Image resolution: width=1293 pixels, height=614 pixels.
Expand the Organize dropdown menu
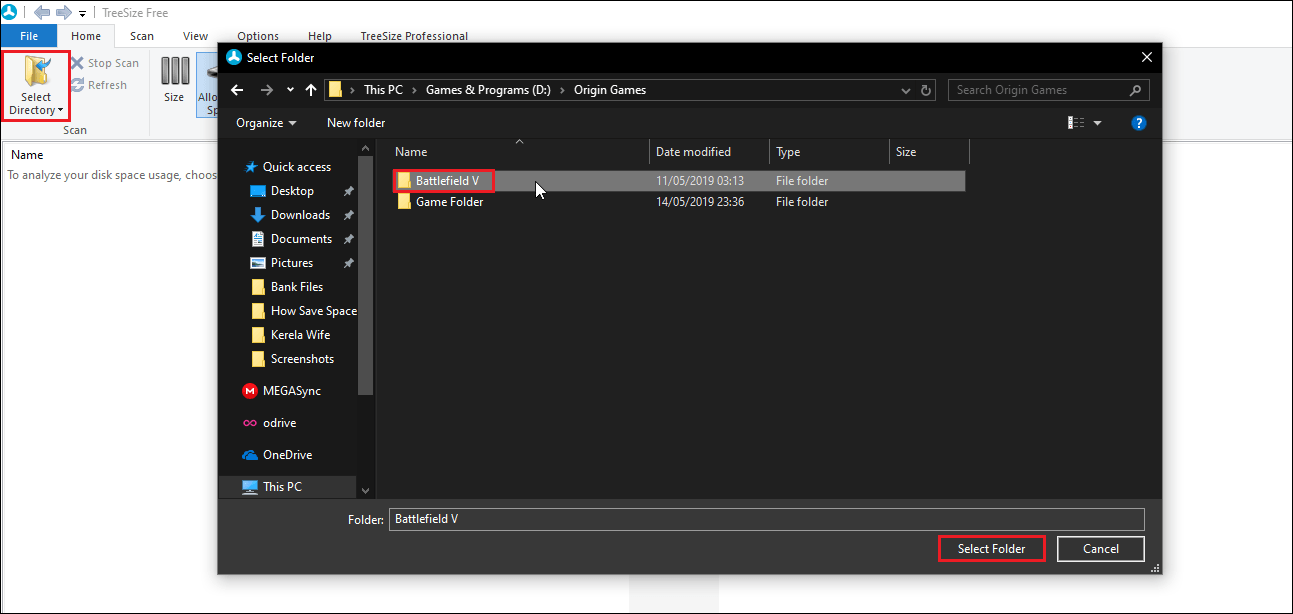pos(266,123)
